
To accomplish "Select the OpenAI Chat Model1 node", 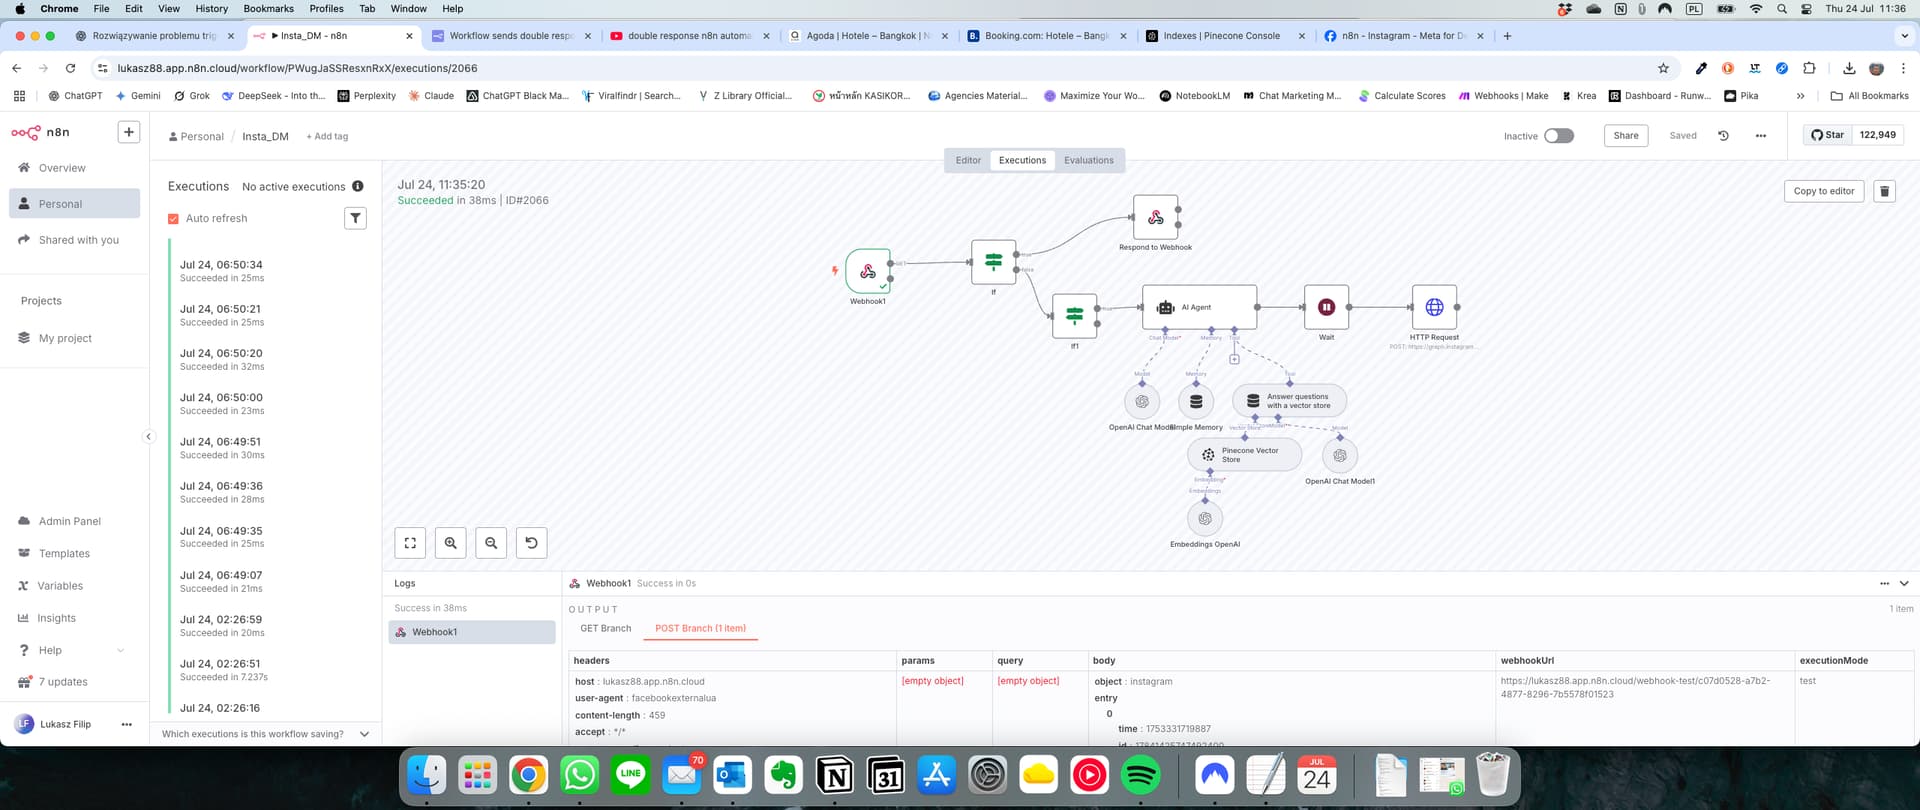I will click(x=1340, y=455).
